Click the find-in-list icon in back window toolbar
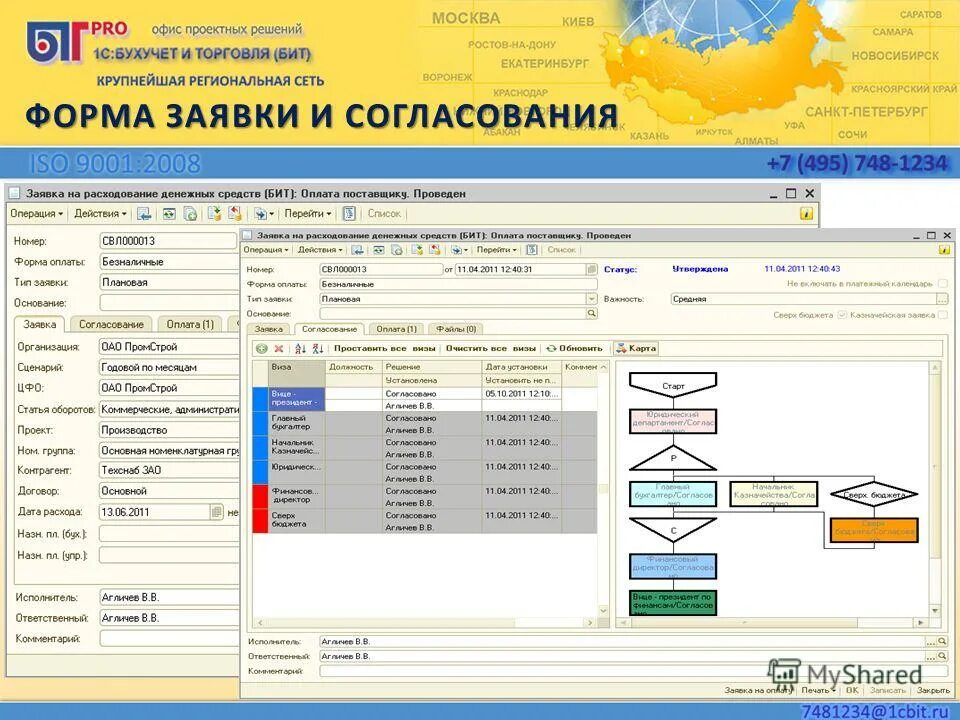Viewport: 960px width, 720px height. pos(144,214)
